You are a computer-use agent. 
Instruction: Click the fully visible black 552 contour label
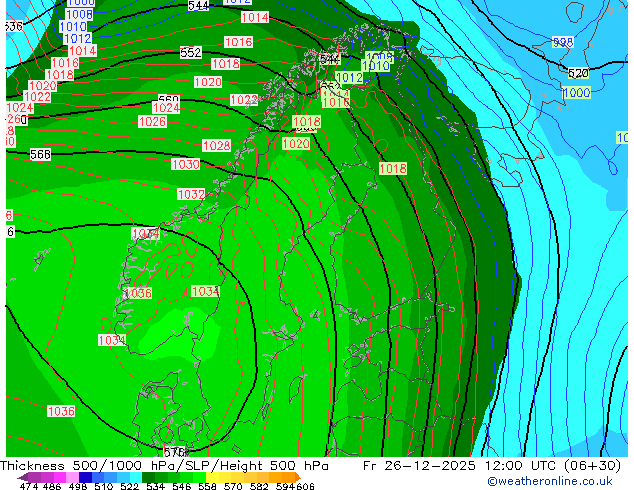190,53
